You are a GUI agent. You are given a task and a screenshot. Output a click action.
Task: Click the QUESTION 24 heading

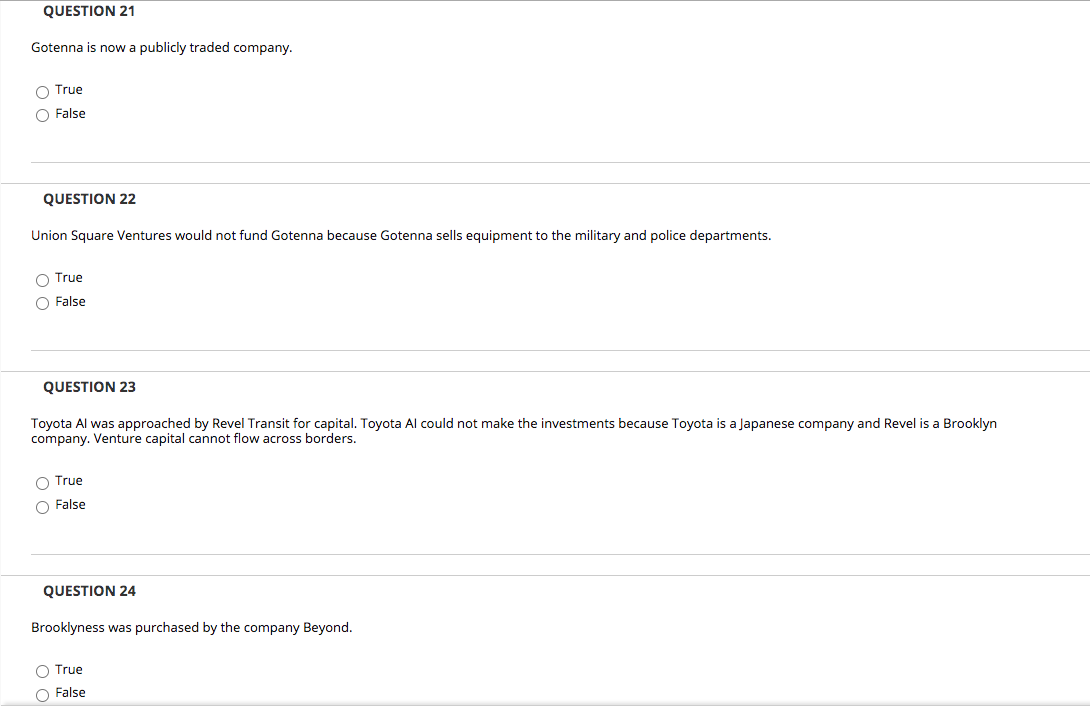click(89, 590)
